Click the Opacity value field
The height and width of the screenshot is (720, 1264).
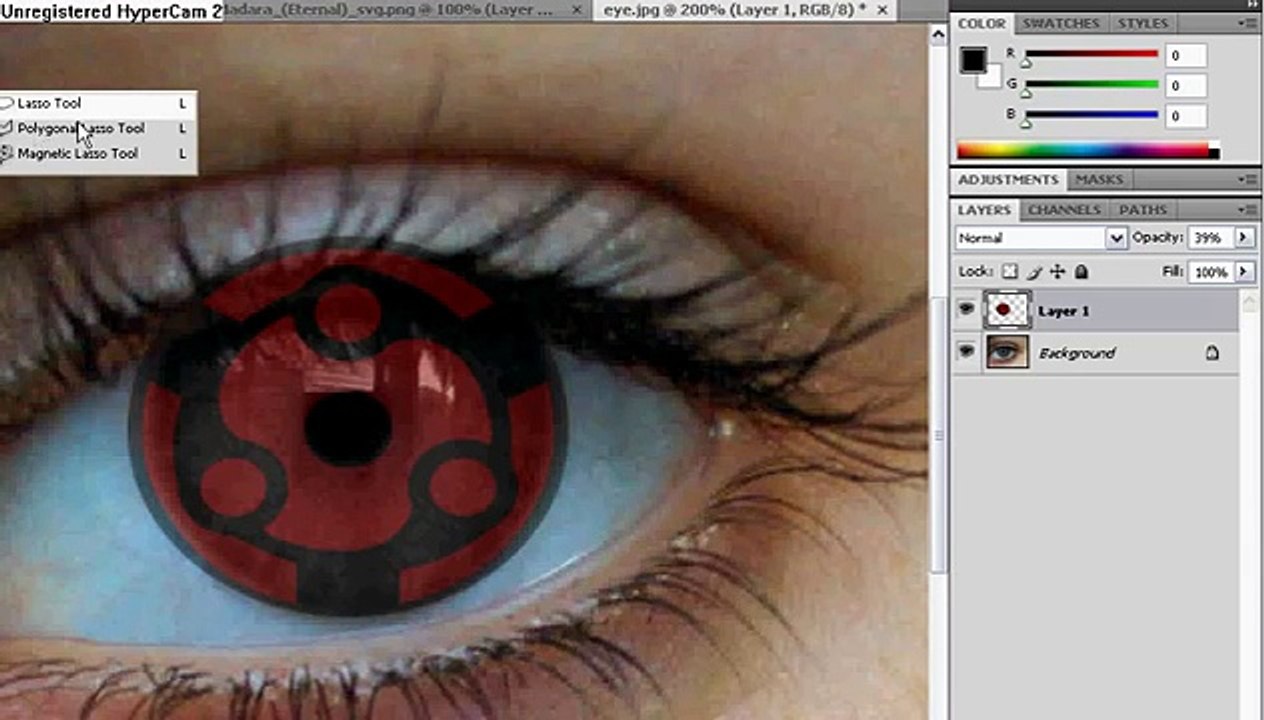pyautogui.click(x=1210, y=238)
